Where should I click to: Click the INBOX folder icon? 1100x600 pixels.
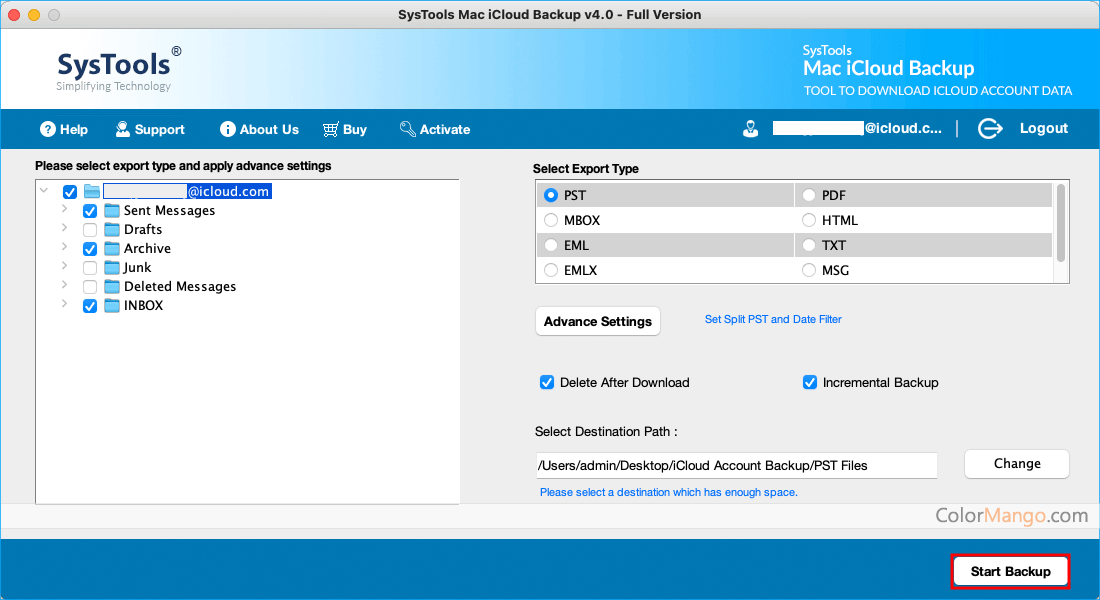(x=112, y=305)
